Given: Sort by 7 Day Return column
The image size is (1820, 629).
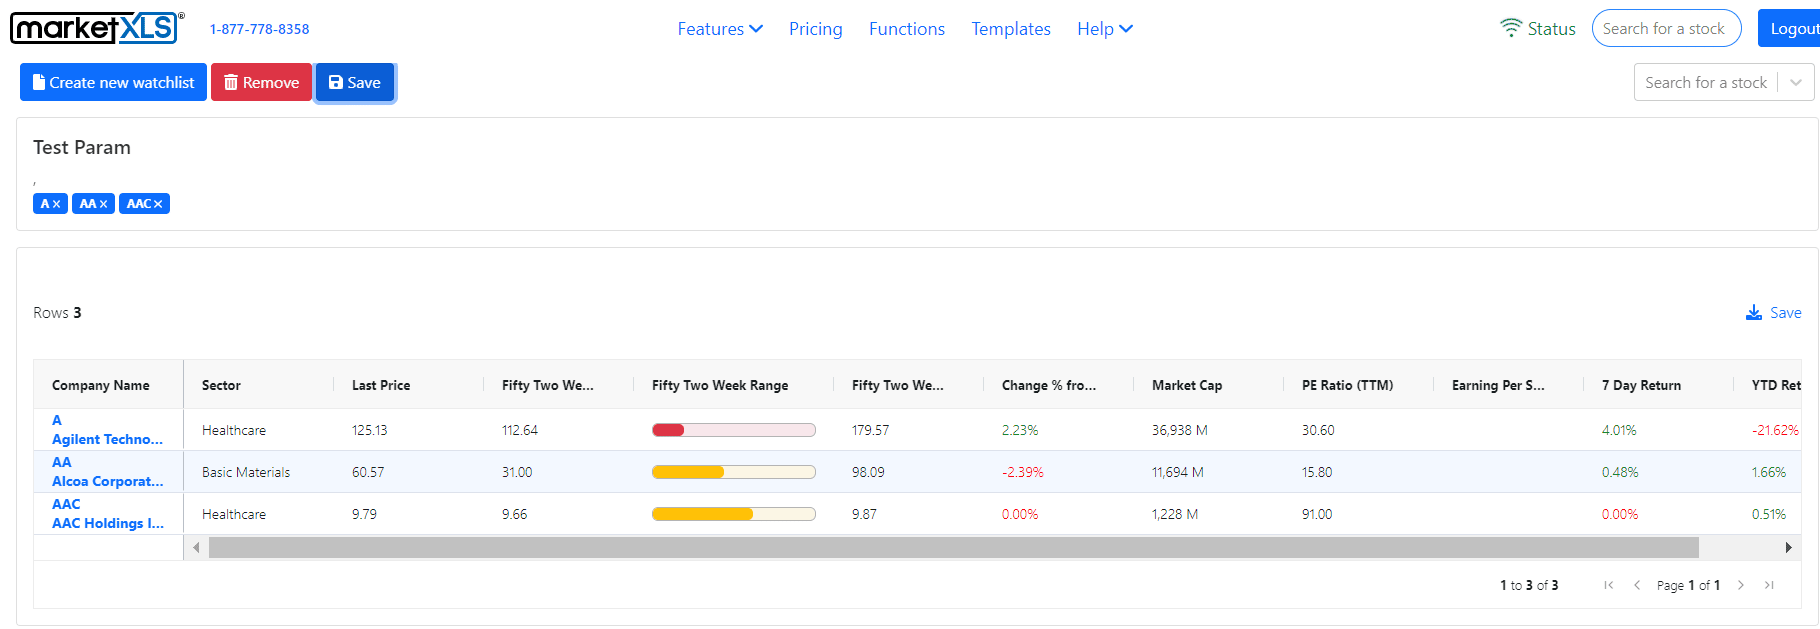Looking at the screenshot, I should point(1641,385).
